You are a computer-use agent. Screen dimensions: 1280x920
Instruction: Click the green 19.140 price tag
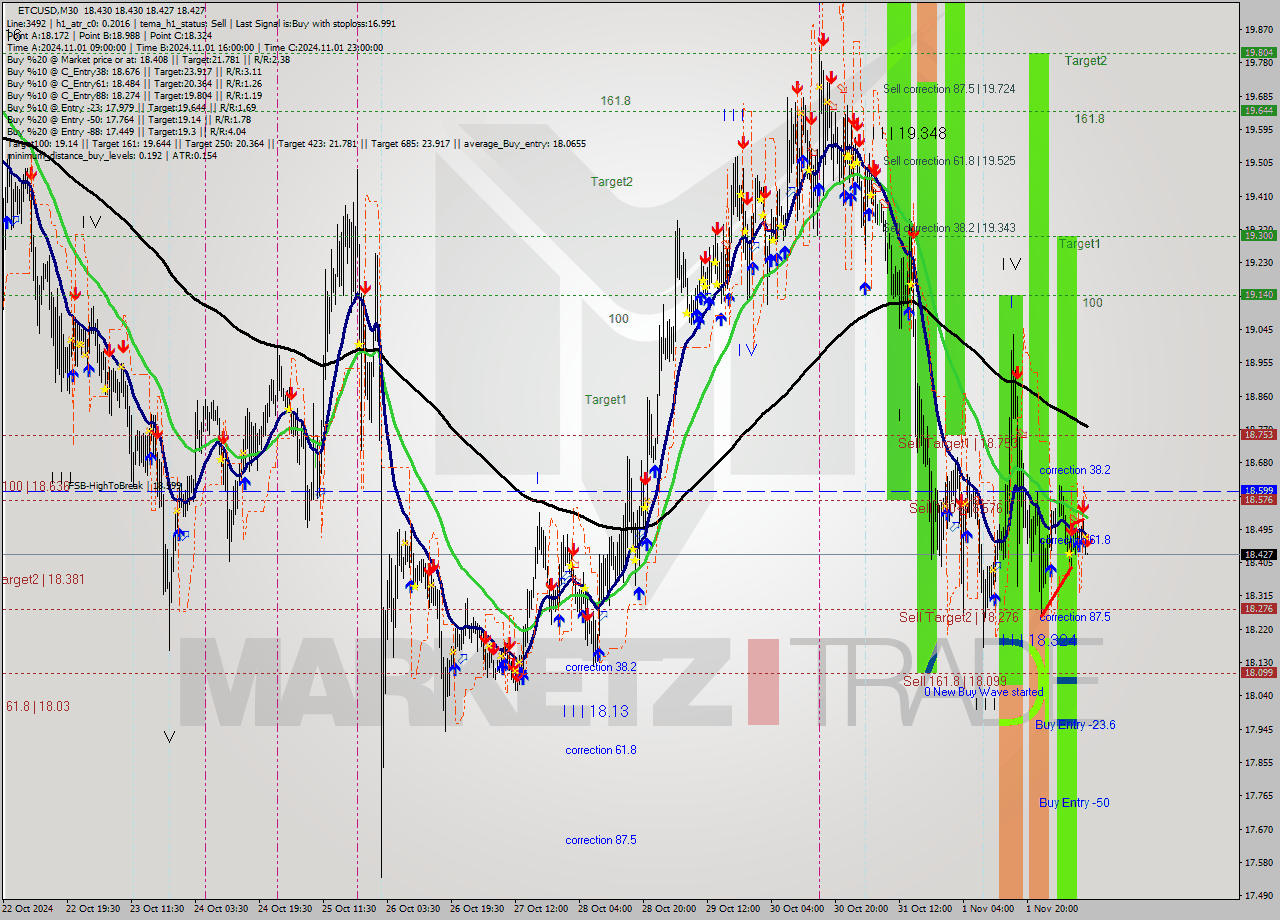pos(1258,294)
